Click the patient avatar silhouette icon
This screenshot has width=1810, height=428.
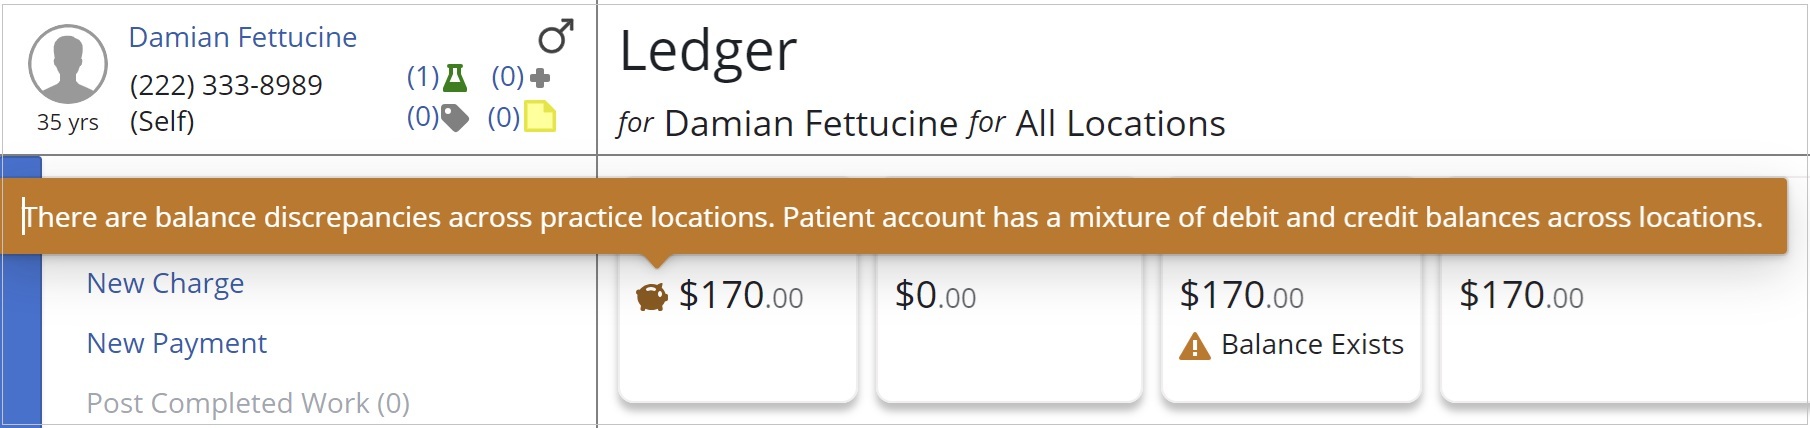click(68, 65)
